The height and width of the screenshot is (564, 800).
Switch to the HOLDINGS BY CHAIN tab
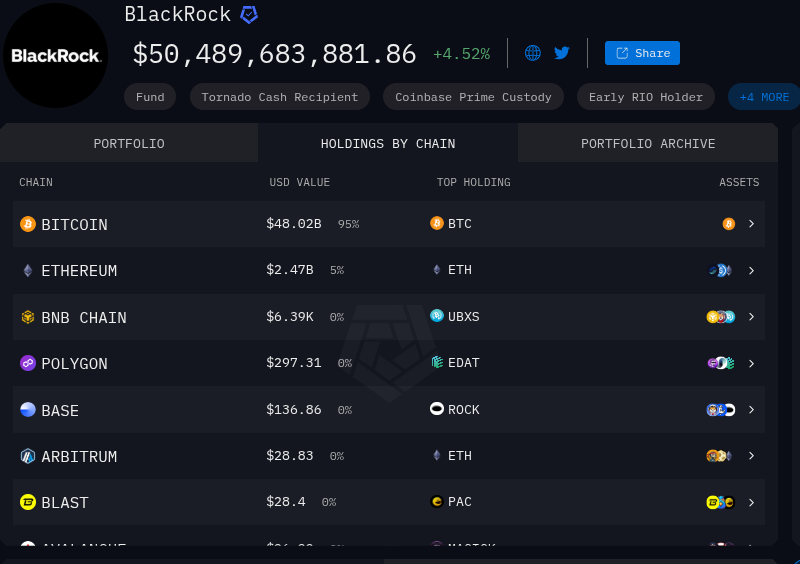click(x=388, y=143)
